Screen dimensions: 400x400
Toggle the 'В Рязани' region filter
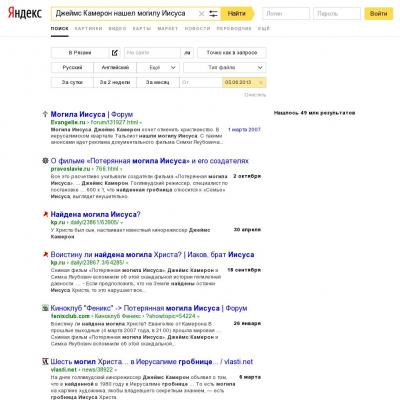(80, 53)
